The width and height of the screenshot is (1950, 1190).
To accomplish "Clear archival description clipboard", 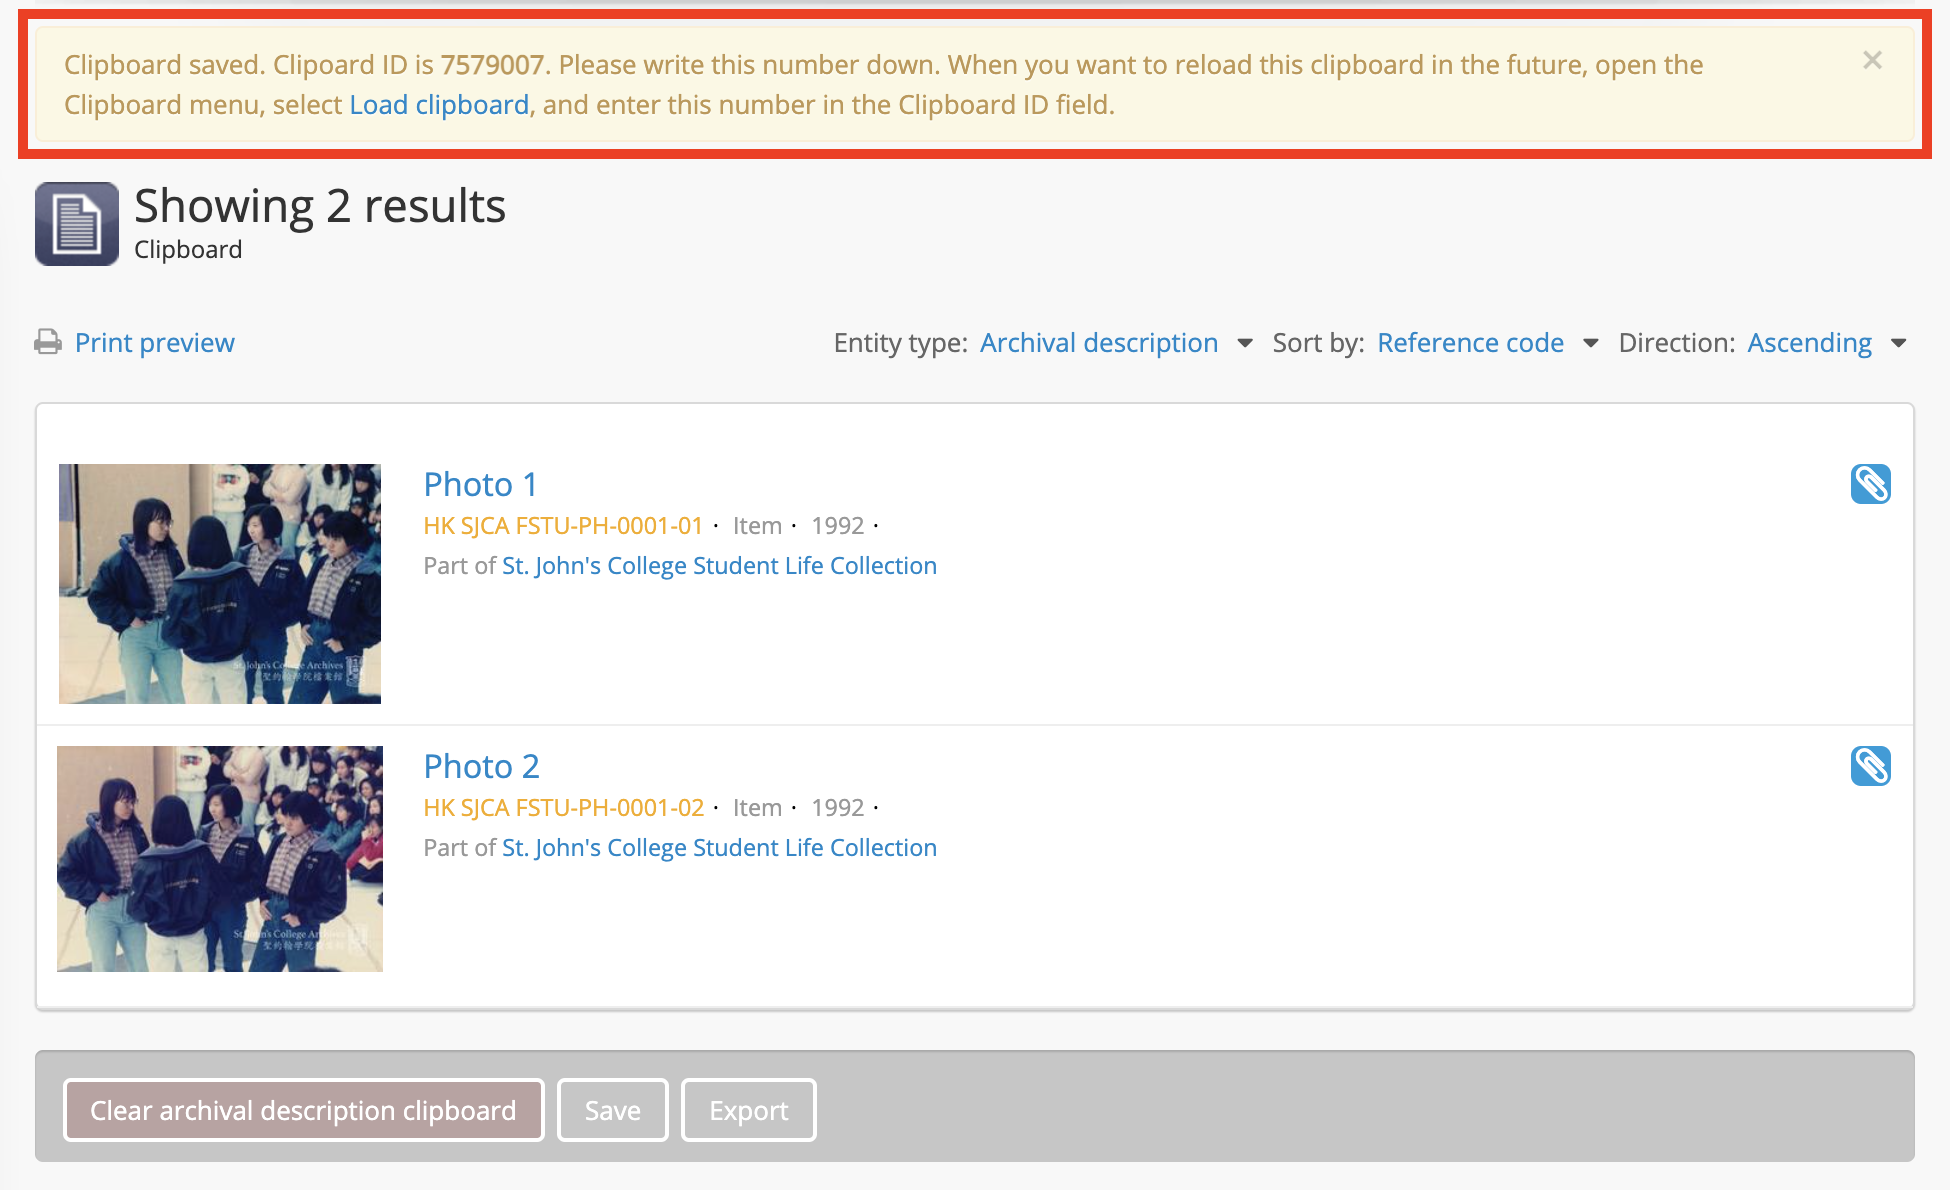I will pyautogui.click(x=303, y=1110).
